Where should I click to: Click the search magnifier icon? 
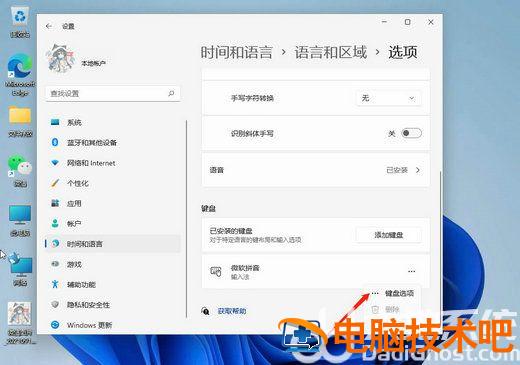click(171, 93)
